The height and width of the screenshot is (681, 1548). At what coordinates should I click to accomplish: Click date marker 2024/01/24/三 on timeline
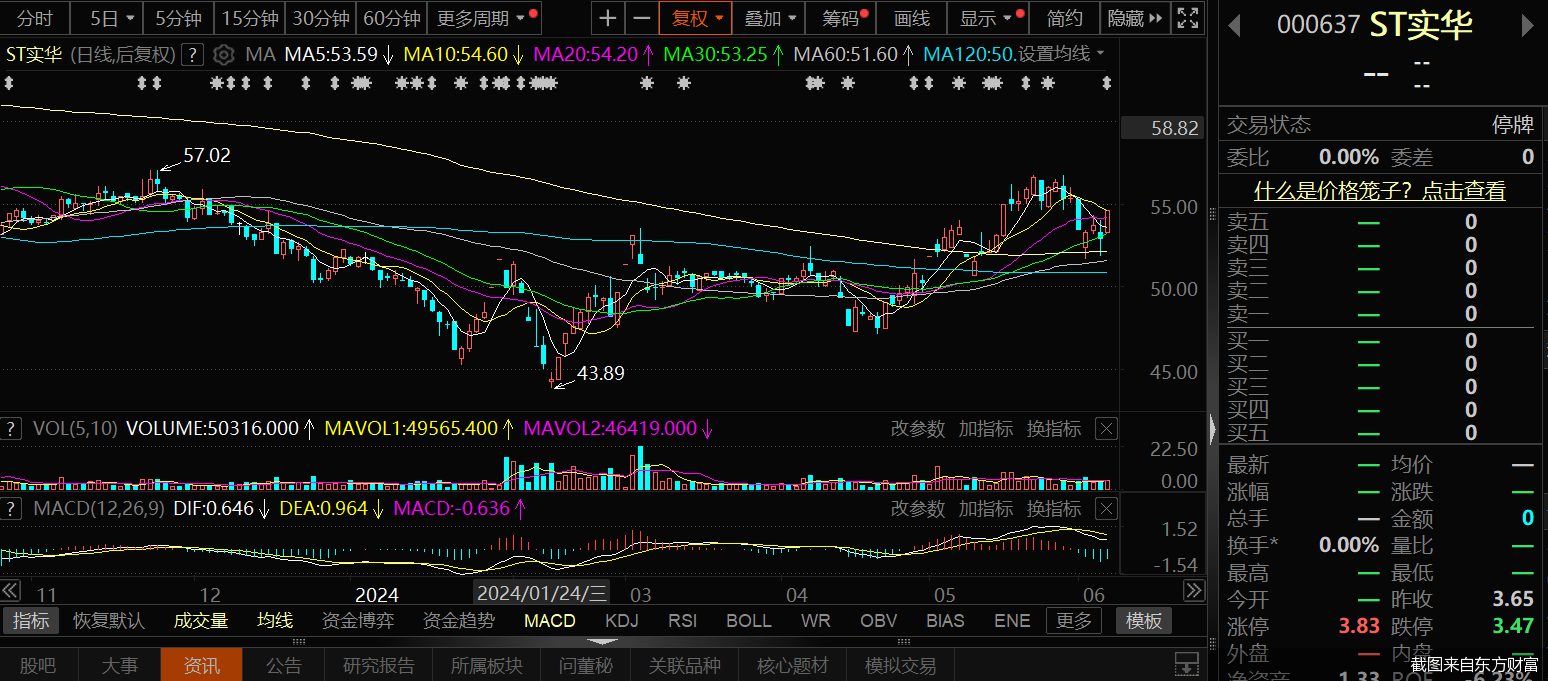[x=541, y=594]
